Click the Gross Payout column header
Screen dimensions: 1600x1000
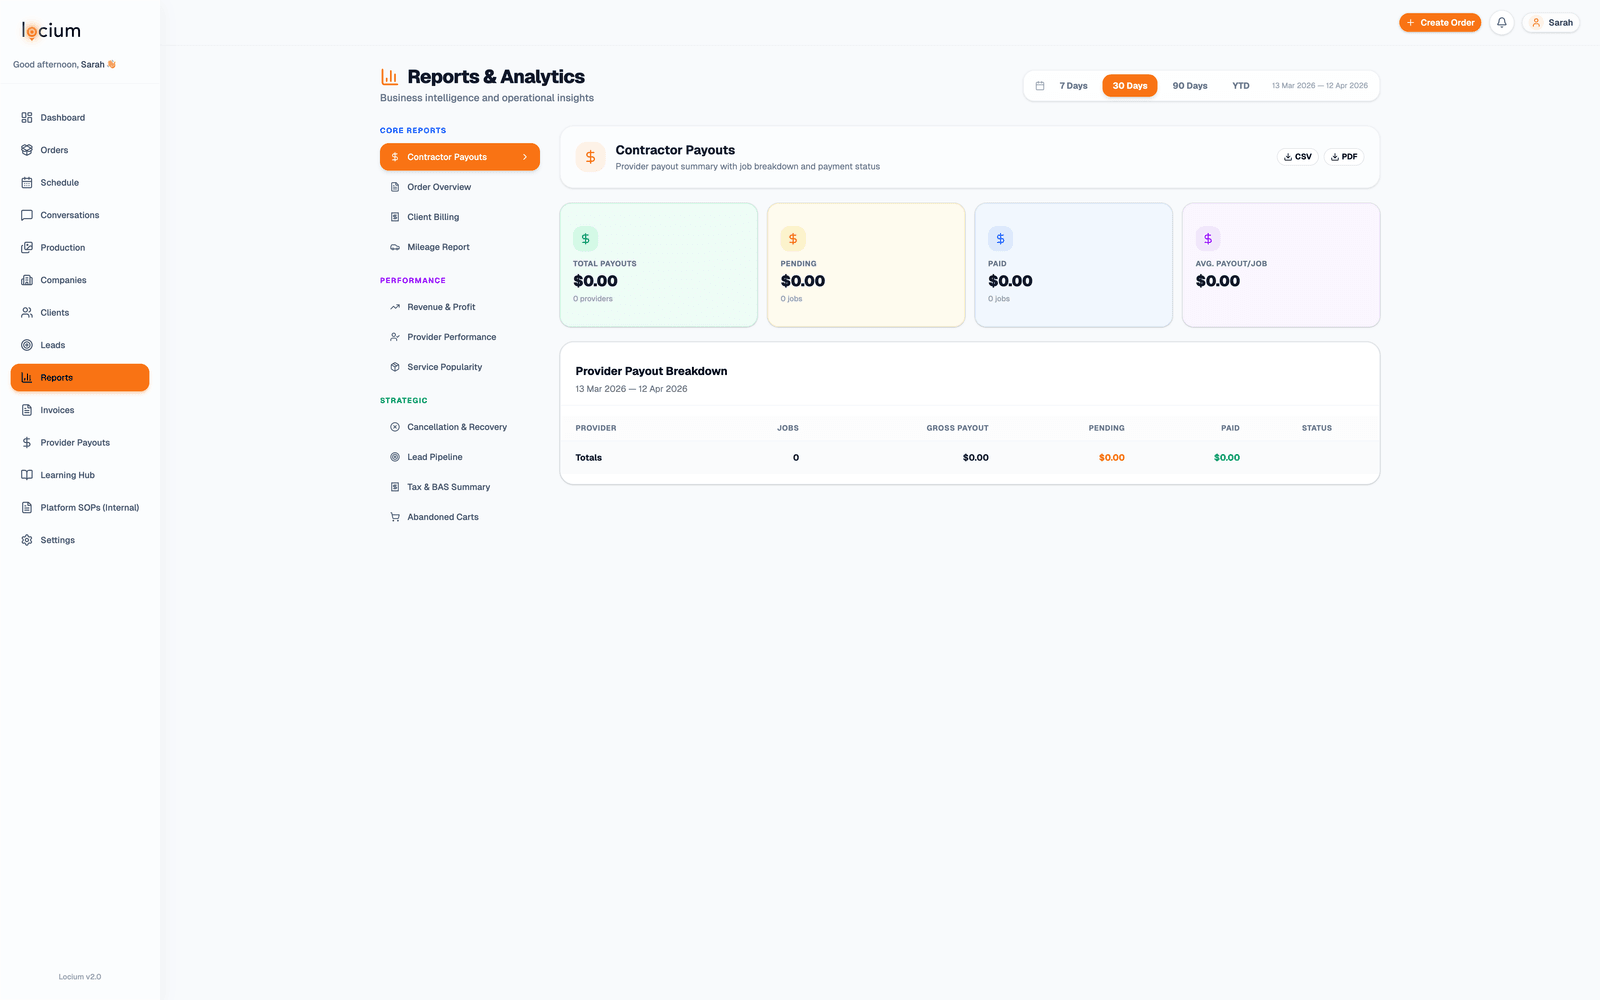pos(957,428)
